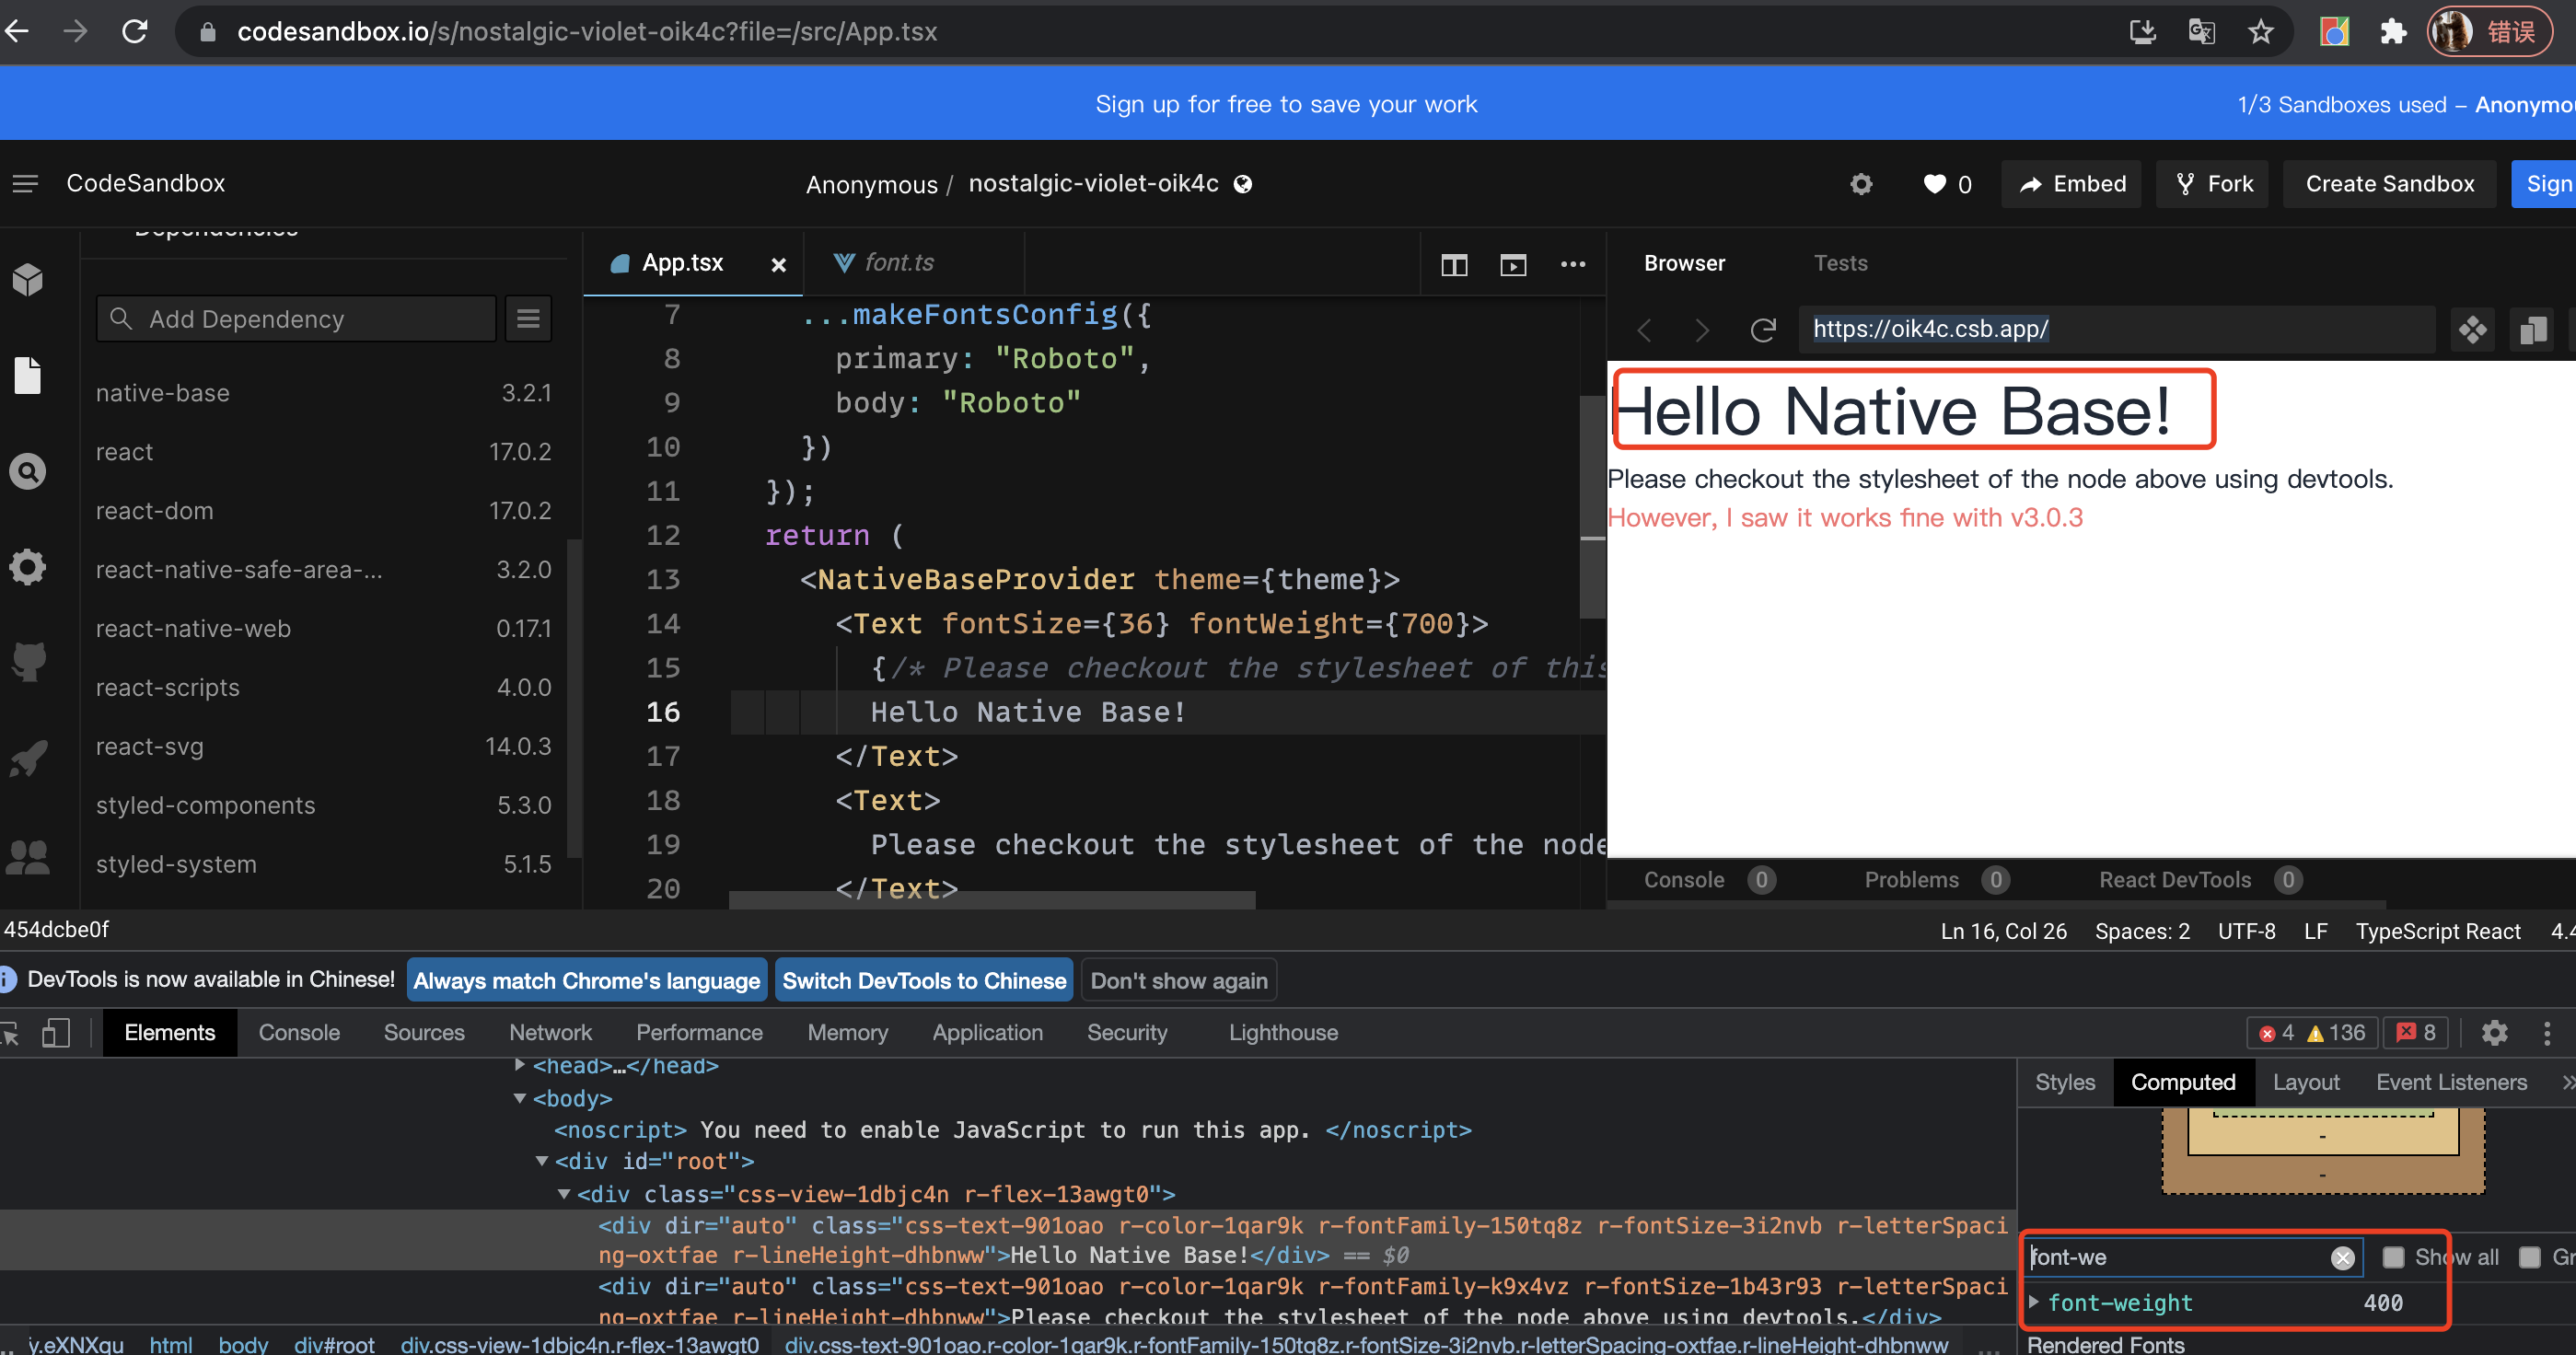Open the Deployment rocket panel
This screenshot has height=1355, width=2576.
[27, 759]
